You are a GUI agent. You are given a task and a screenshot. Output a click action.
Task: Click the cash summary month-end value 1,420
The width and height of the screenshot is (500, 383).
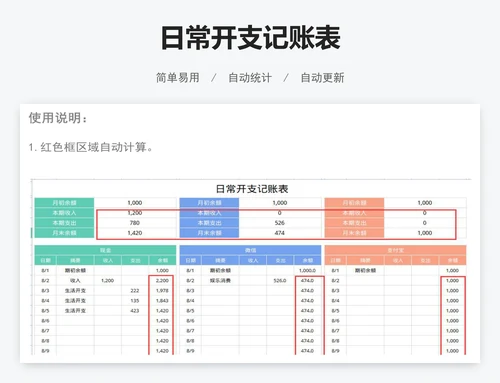click(135, 233)
